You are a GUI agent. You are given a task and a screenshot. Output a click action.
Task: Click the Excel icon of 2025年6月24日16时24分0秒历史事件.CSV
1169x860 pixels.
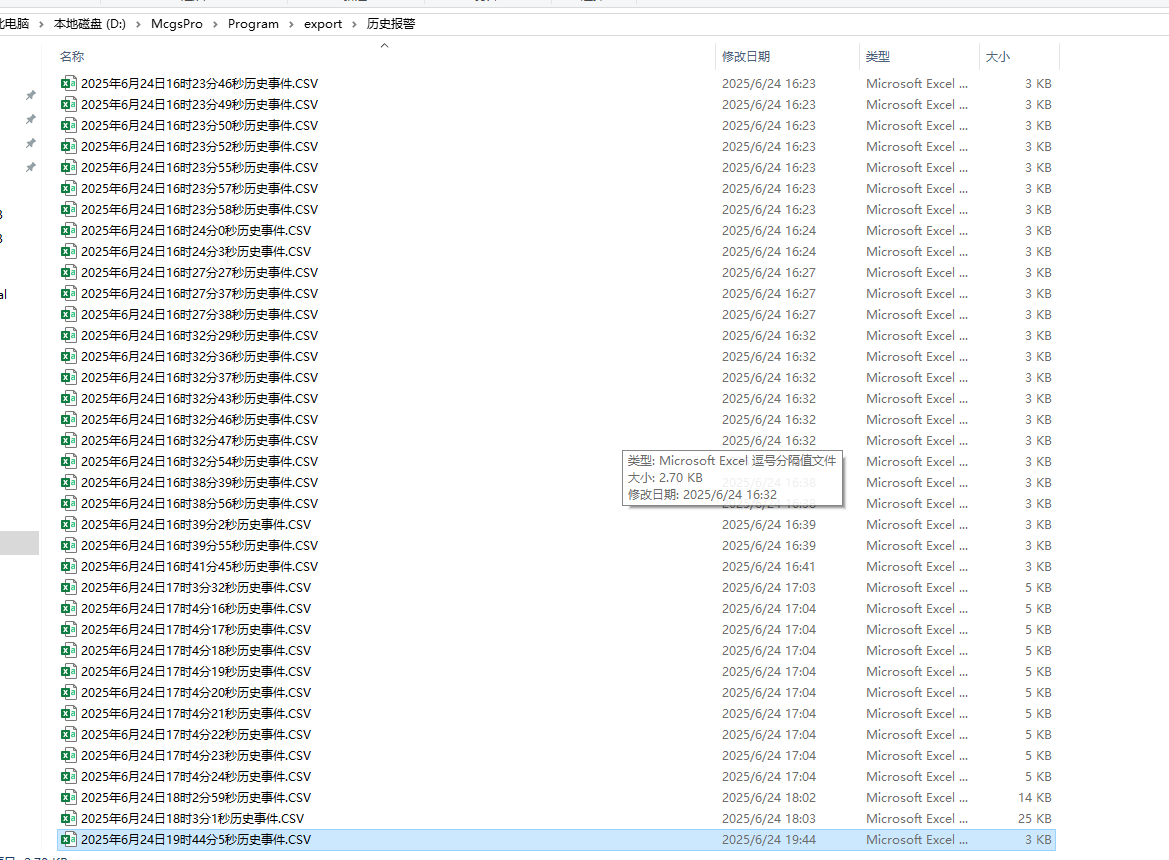pyautogui.click(x=69, y=230)
